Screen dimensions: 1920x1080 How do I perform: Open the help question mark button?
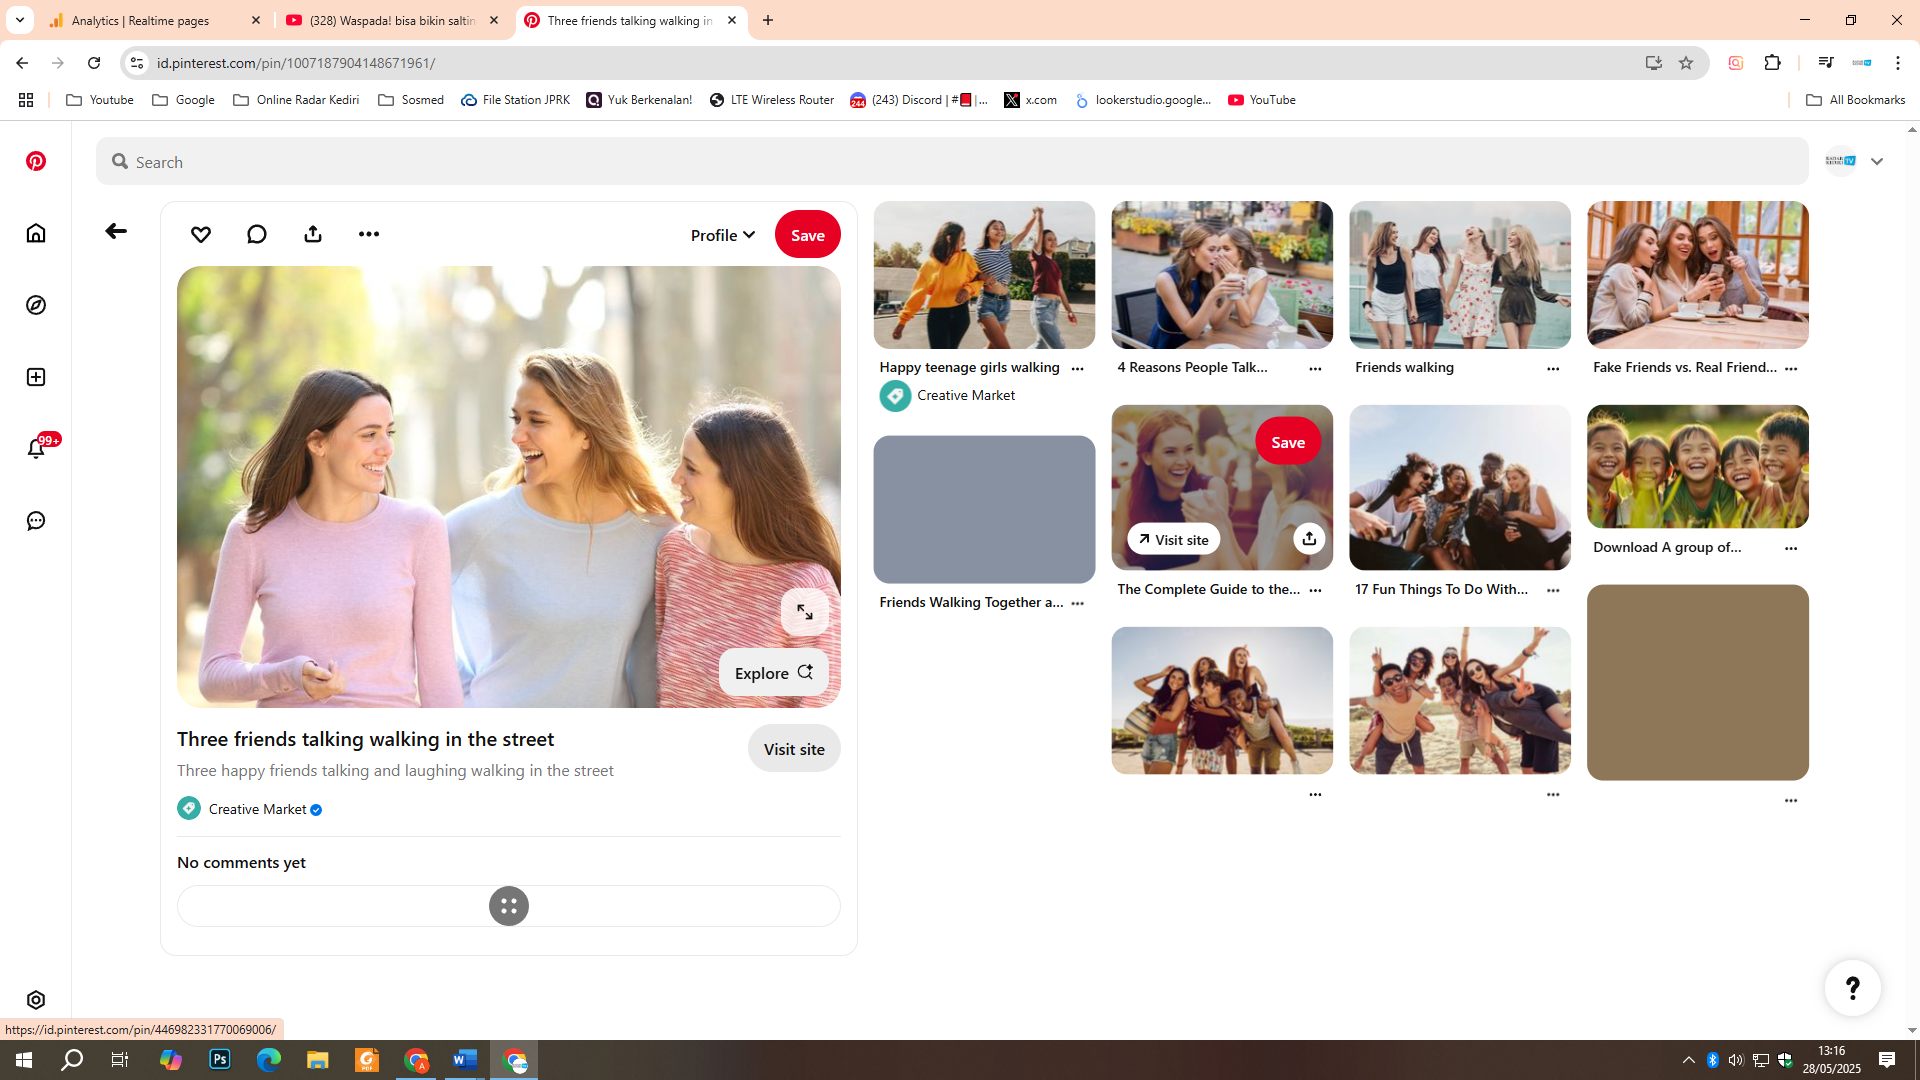pyautogui.click(x=1852, y=988)
